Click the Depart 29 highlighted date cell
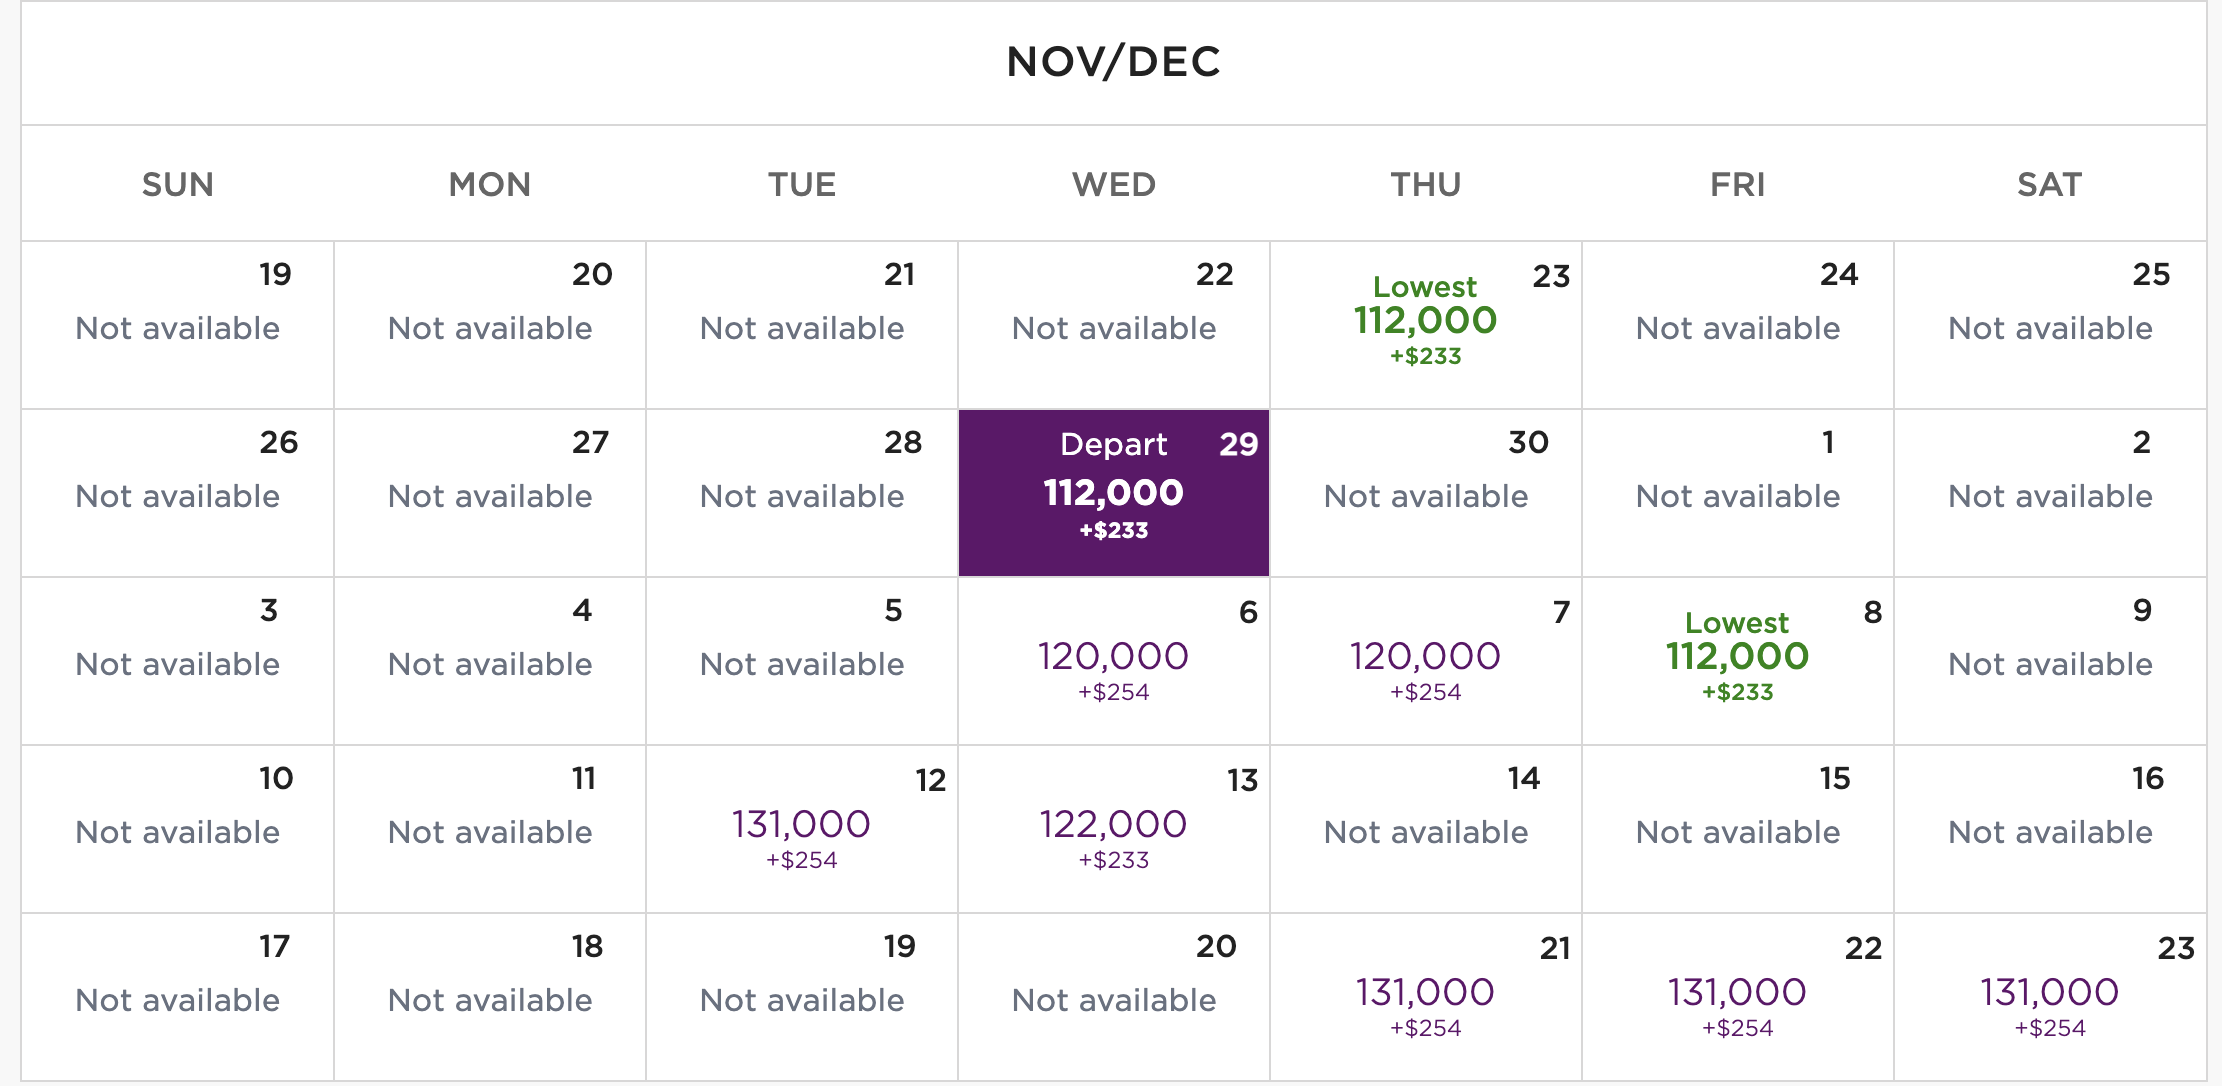Image resolution: width=2222 pixels, height=1086 pixels. (1114, 493)
